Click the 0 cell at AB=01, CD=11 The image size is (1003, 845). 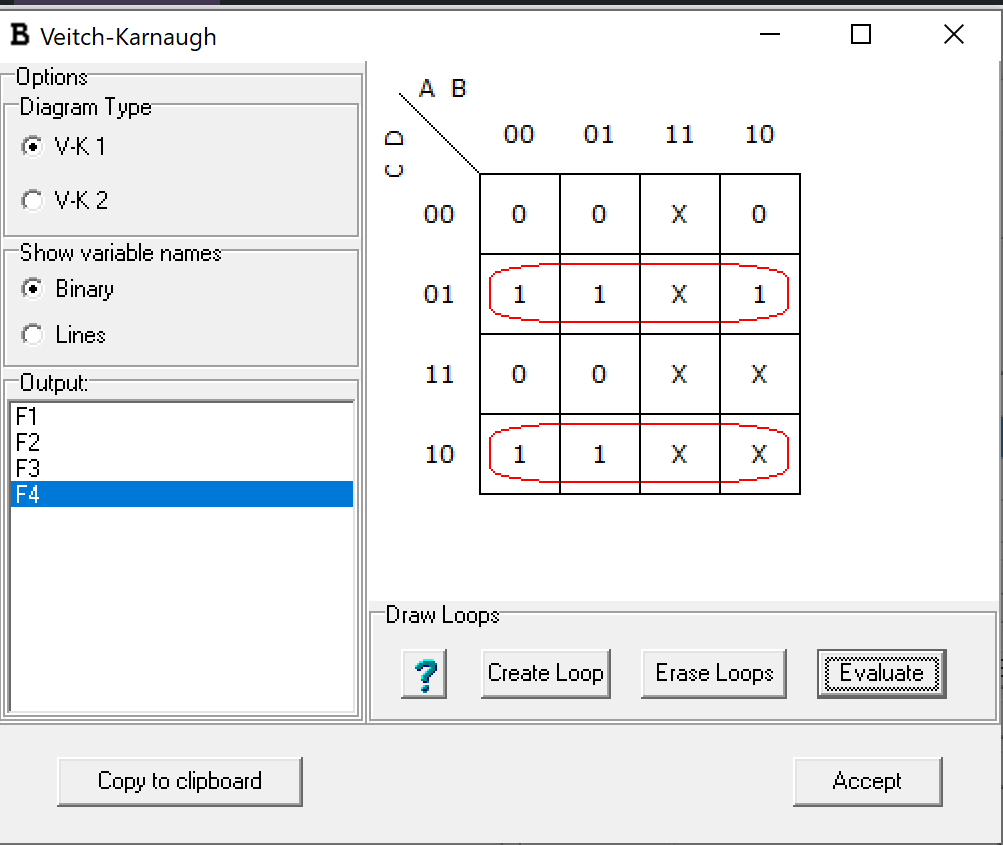pos(599,374)
